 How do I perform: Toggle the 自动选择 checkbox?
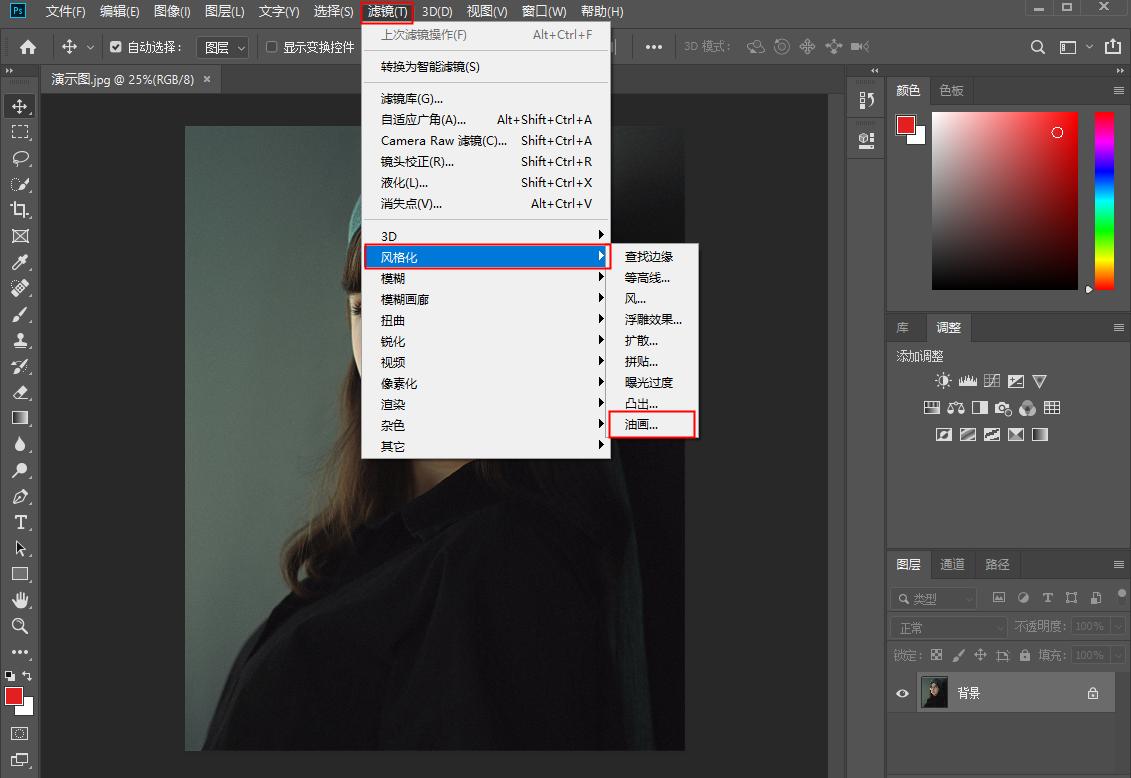[115, 47]
